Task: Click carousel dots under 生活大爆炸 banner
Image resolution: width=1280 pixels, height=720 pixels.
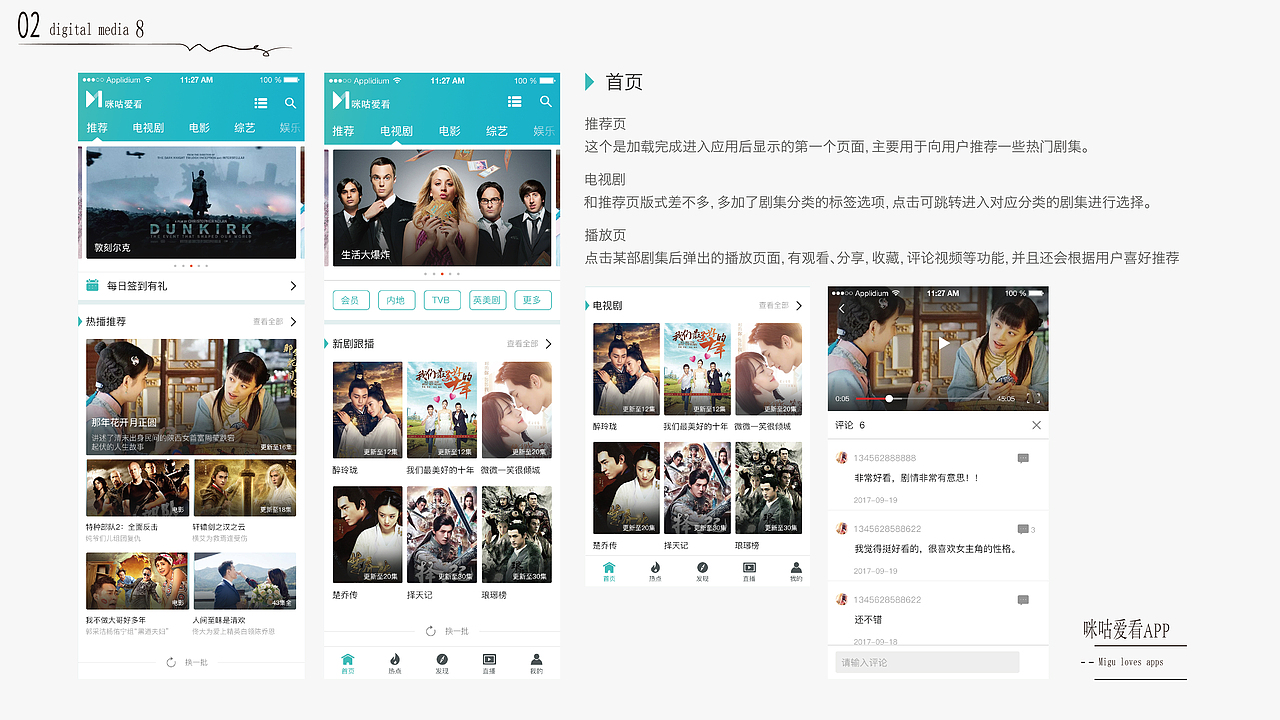Action: pos(442,273)
